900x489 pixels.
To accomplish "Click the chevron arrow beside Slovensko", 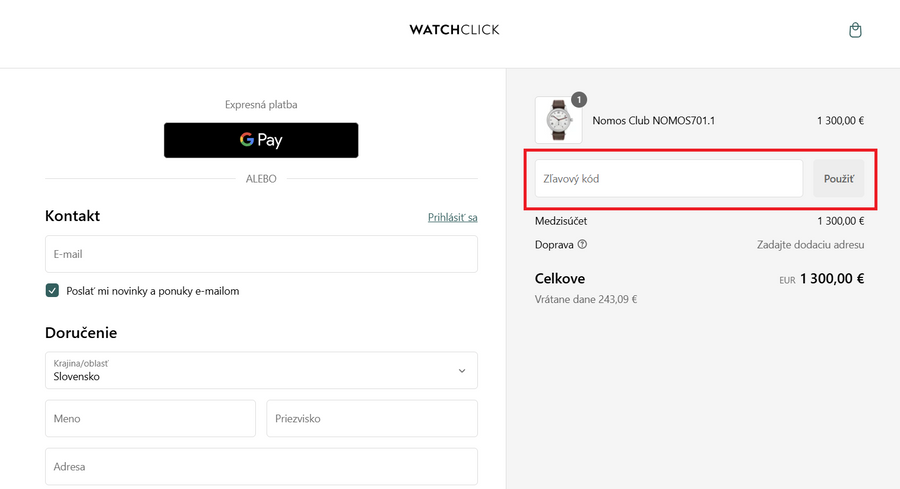I will pyautogui.click(x=461, y=371).
